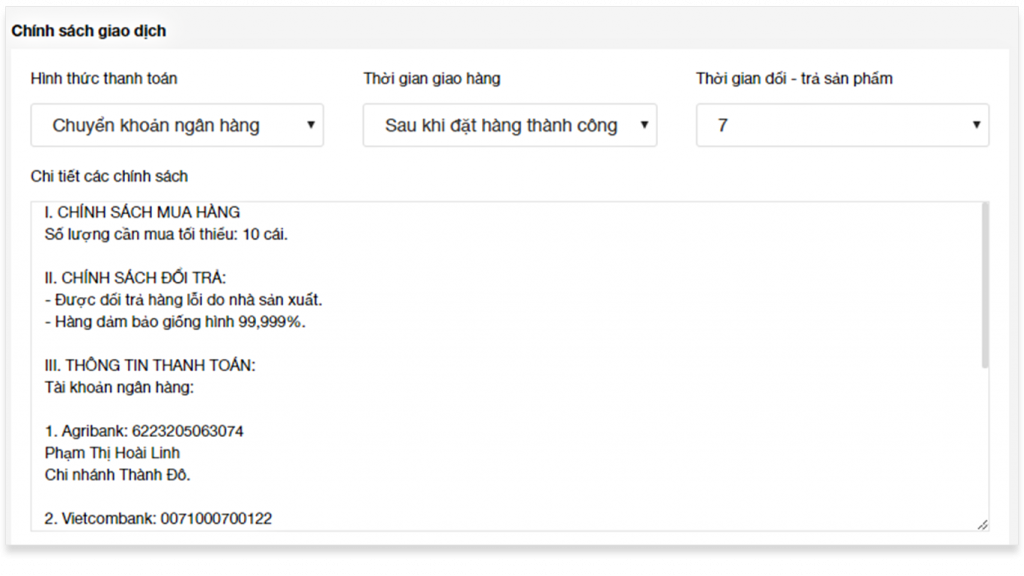Place cursor on Vietcombank account line
The image size is (1024, 576).
click(158, 519)
